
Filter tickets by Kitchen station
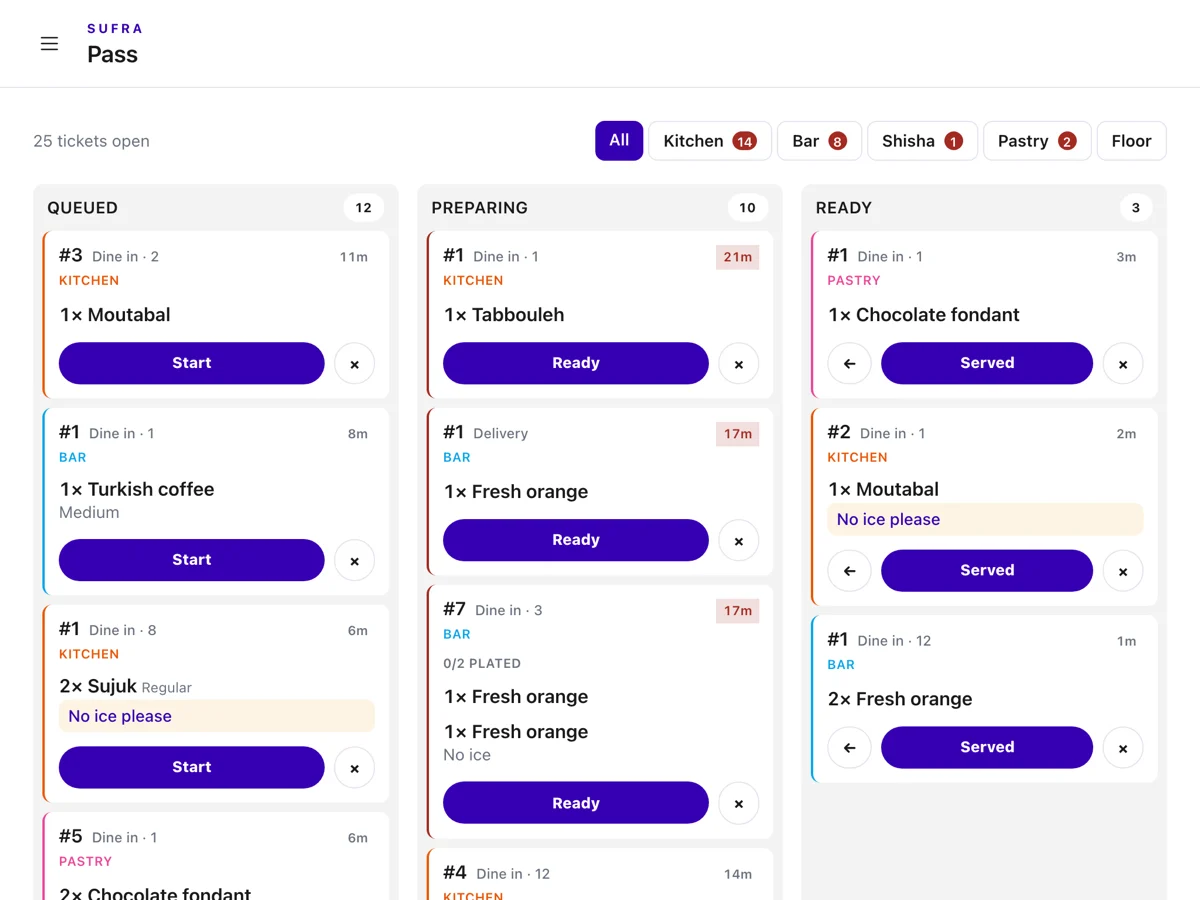point(710,141)
